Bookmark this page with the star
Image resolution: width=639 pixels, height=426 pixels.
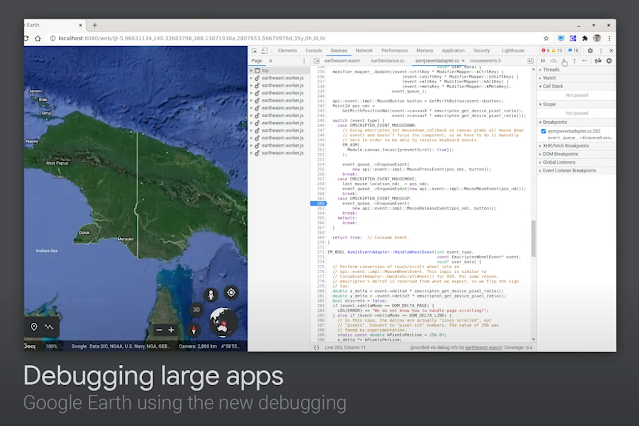click(x=546, y=38)
